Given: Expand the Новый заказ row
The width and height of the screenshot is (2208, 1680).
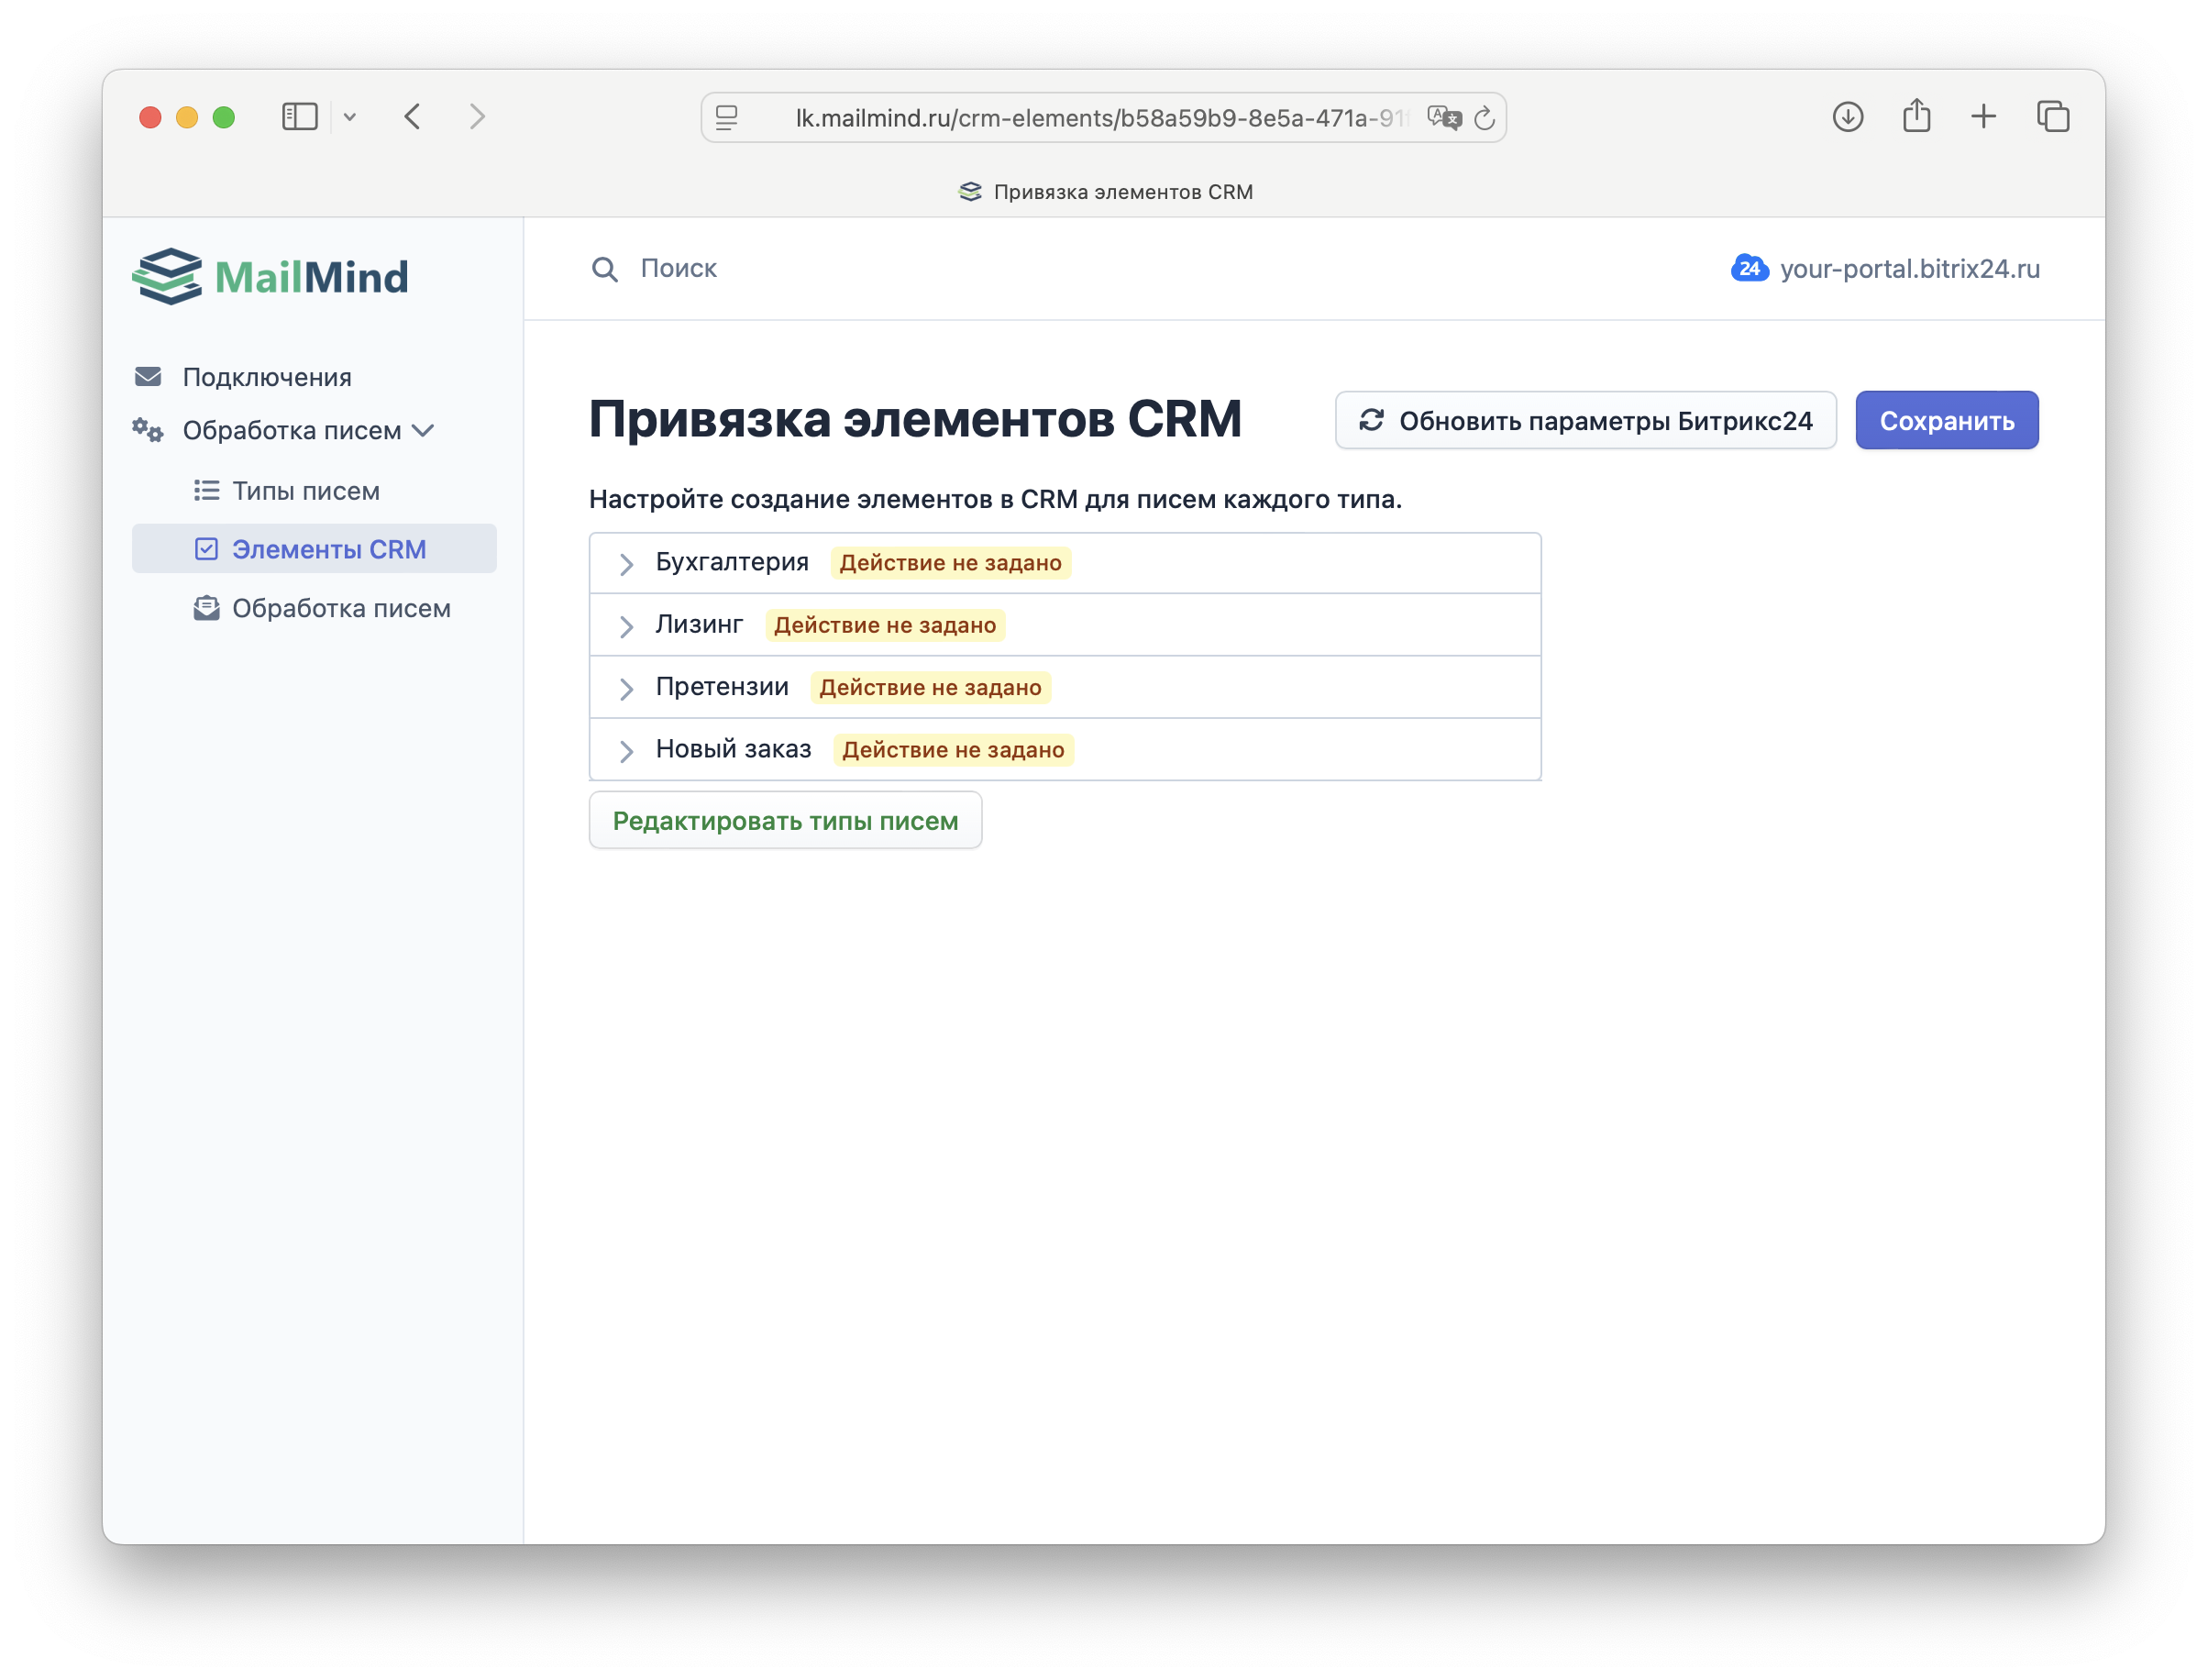Looking at the screenshot, I should [x=626, y=751].
